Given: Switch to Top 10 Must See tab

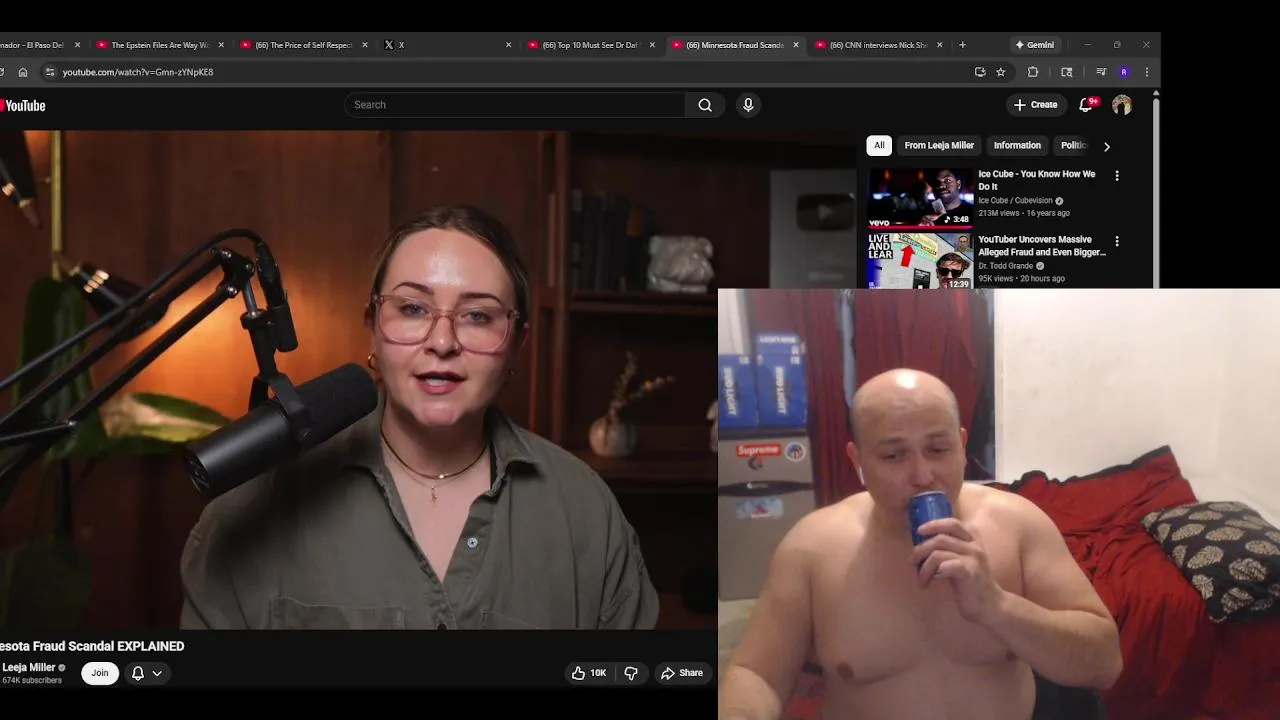Looking at the screenshot, I should pyautogui.click(x=589, y=45).
